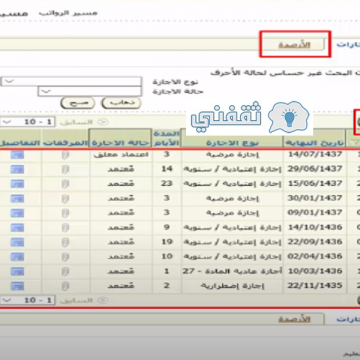Open details icon for the 14/07/1437 leave row

(x=17, y=155)
